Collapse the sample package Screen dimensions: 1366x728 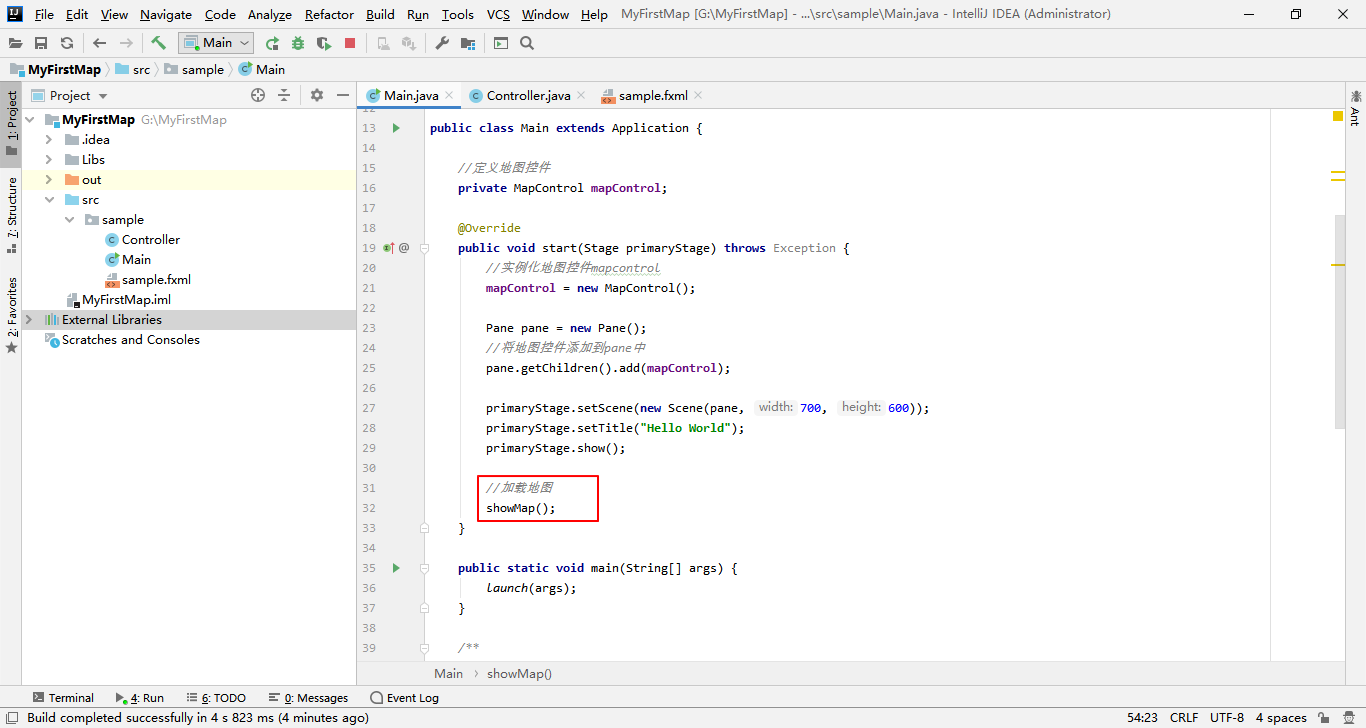pos(69,220)
